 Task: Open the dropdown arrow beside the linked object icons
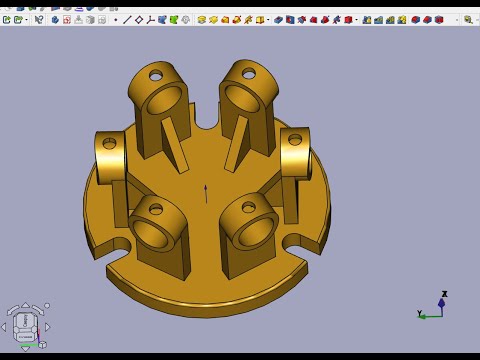tap(26, 20)
